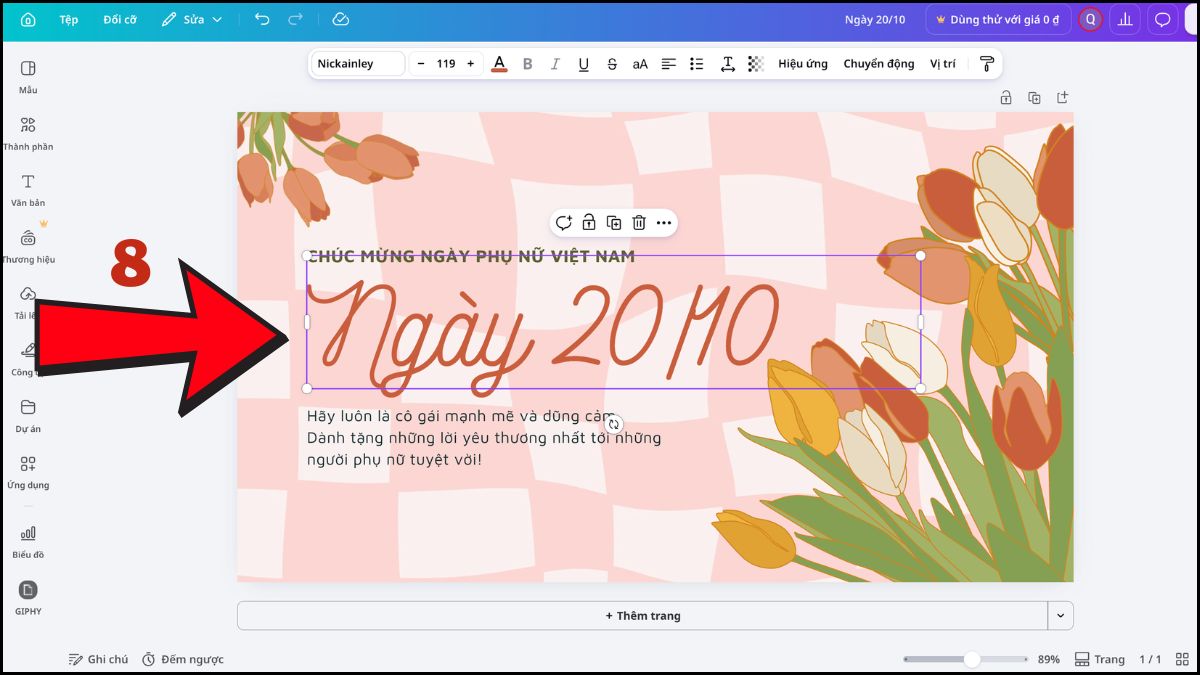Screen dimensions: 1200x675
Task: Click the 1 / 1 page indicator
Action: [x=1150, y=659]
